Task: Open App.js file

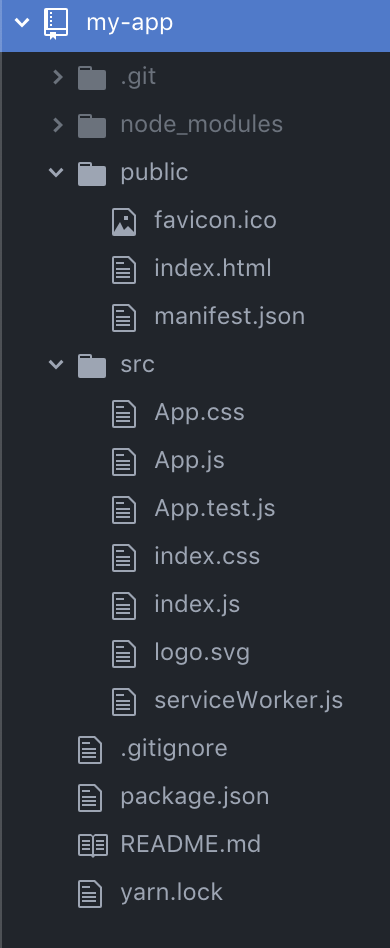Action: pyautogui.click(x=189, y=461)
